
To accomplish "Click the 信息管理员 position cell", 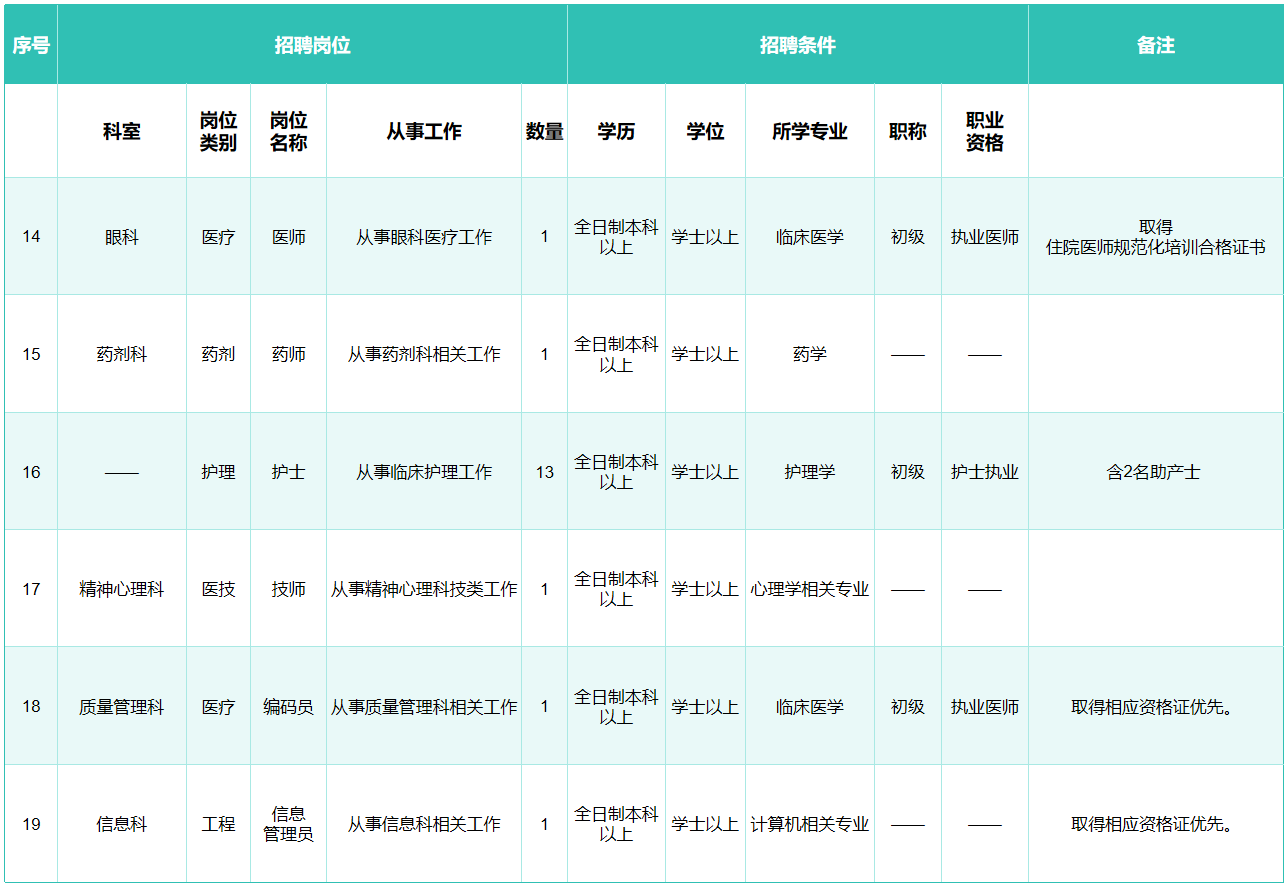I will [288, 824].
